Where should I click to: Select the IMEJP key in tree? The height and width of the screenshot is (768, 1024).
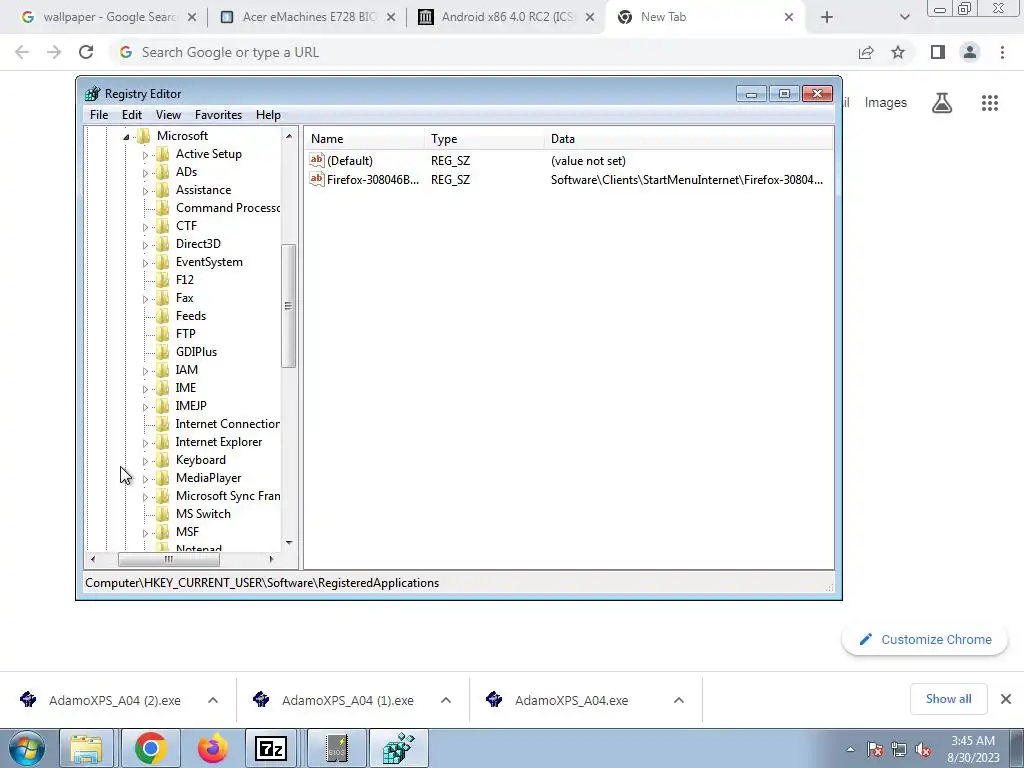click(x=191, y=406)
